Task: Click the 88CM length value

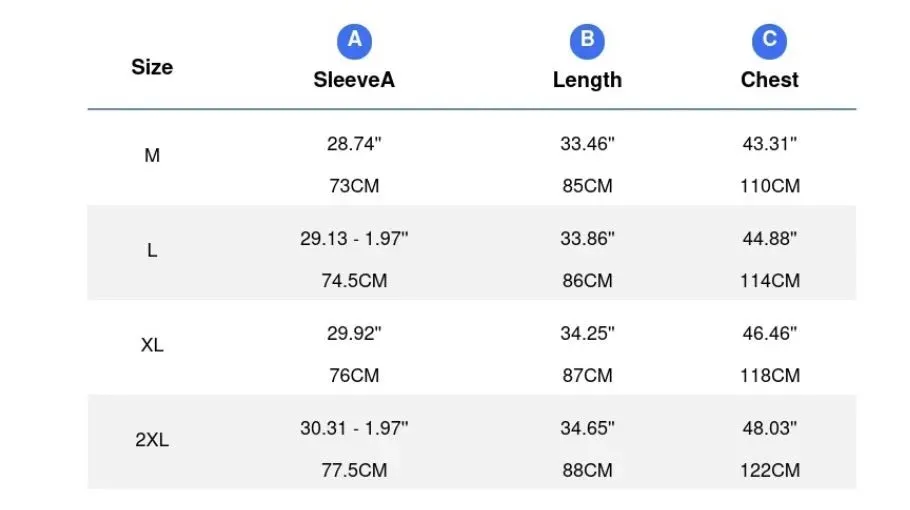Action: 587,470
